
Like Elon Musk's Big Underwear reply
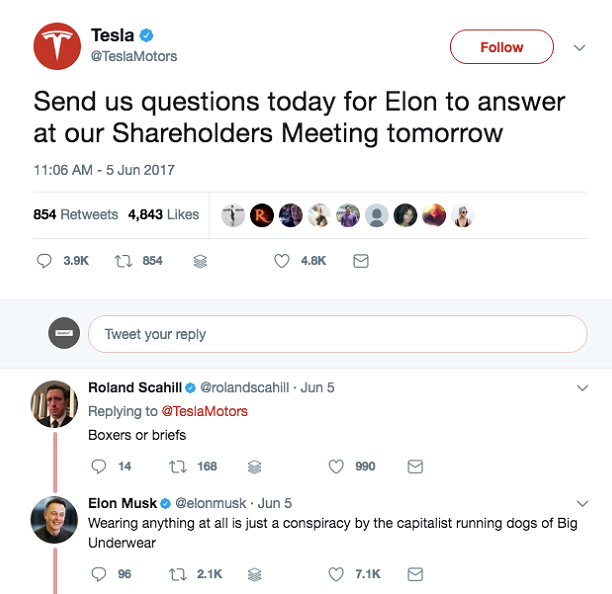pos(336,574)
